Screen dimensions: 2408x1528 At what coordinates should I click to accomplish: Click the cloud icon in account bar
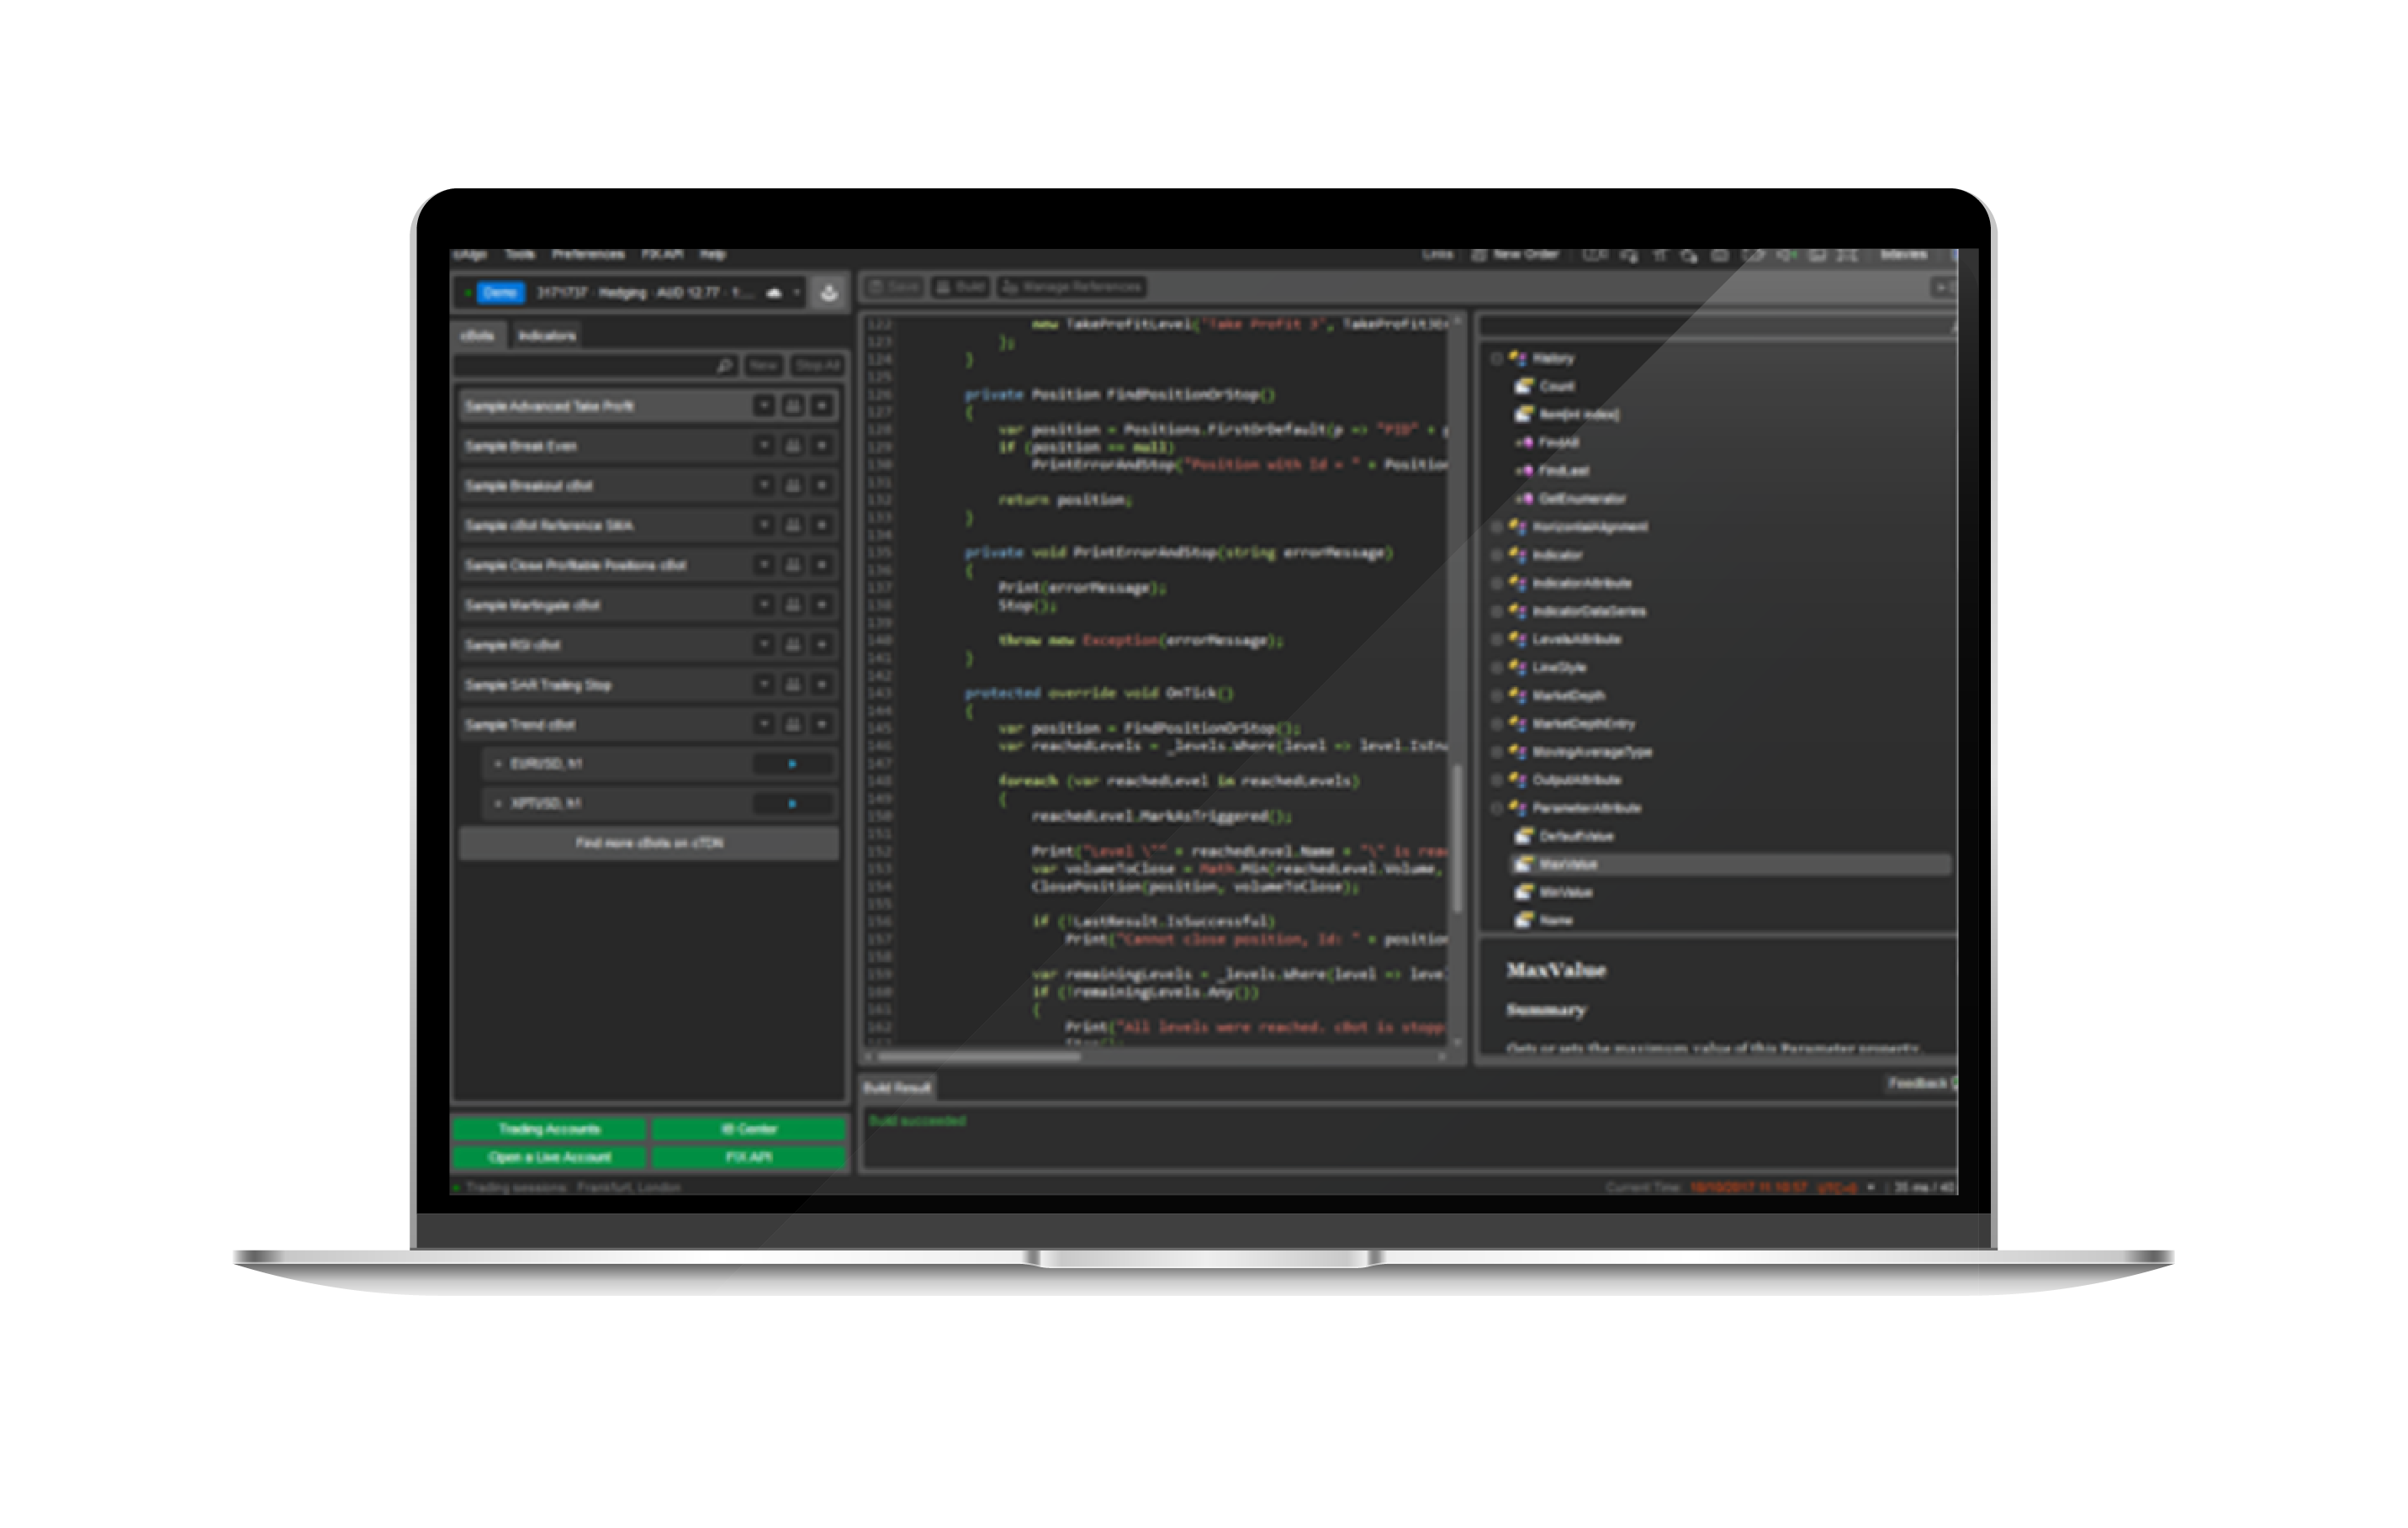[x=773, y=293]
